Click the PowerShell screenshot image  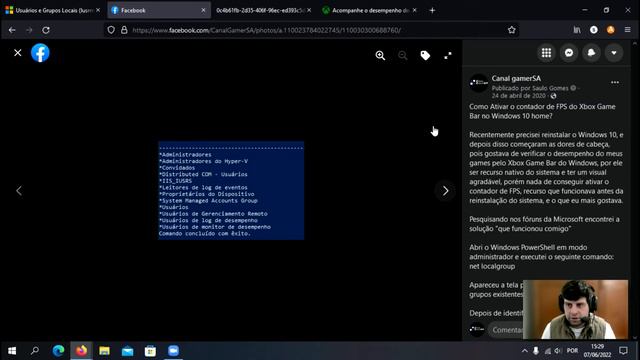coord(231,191)
